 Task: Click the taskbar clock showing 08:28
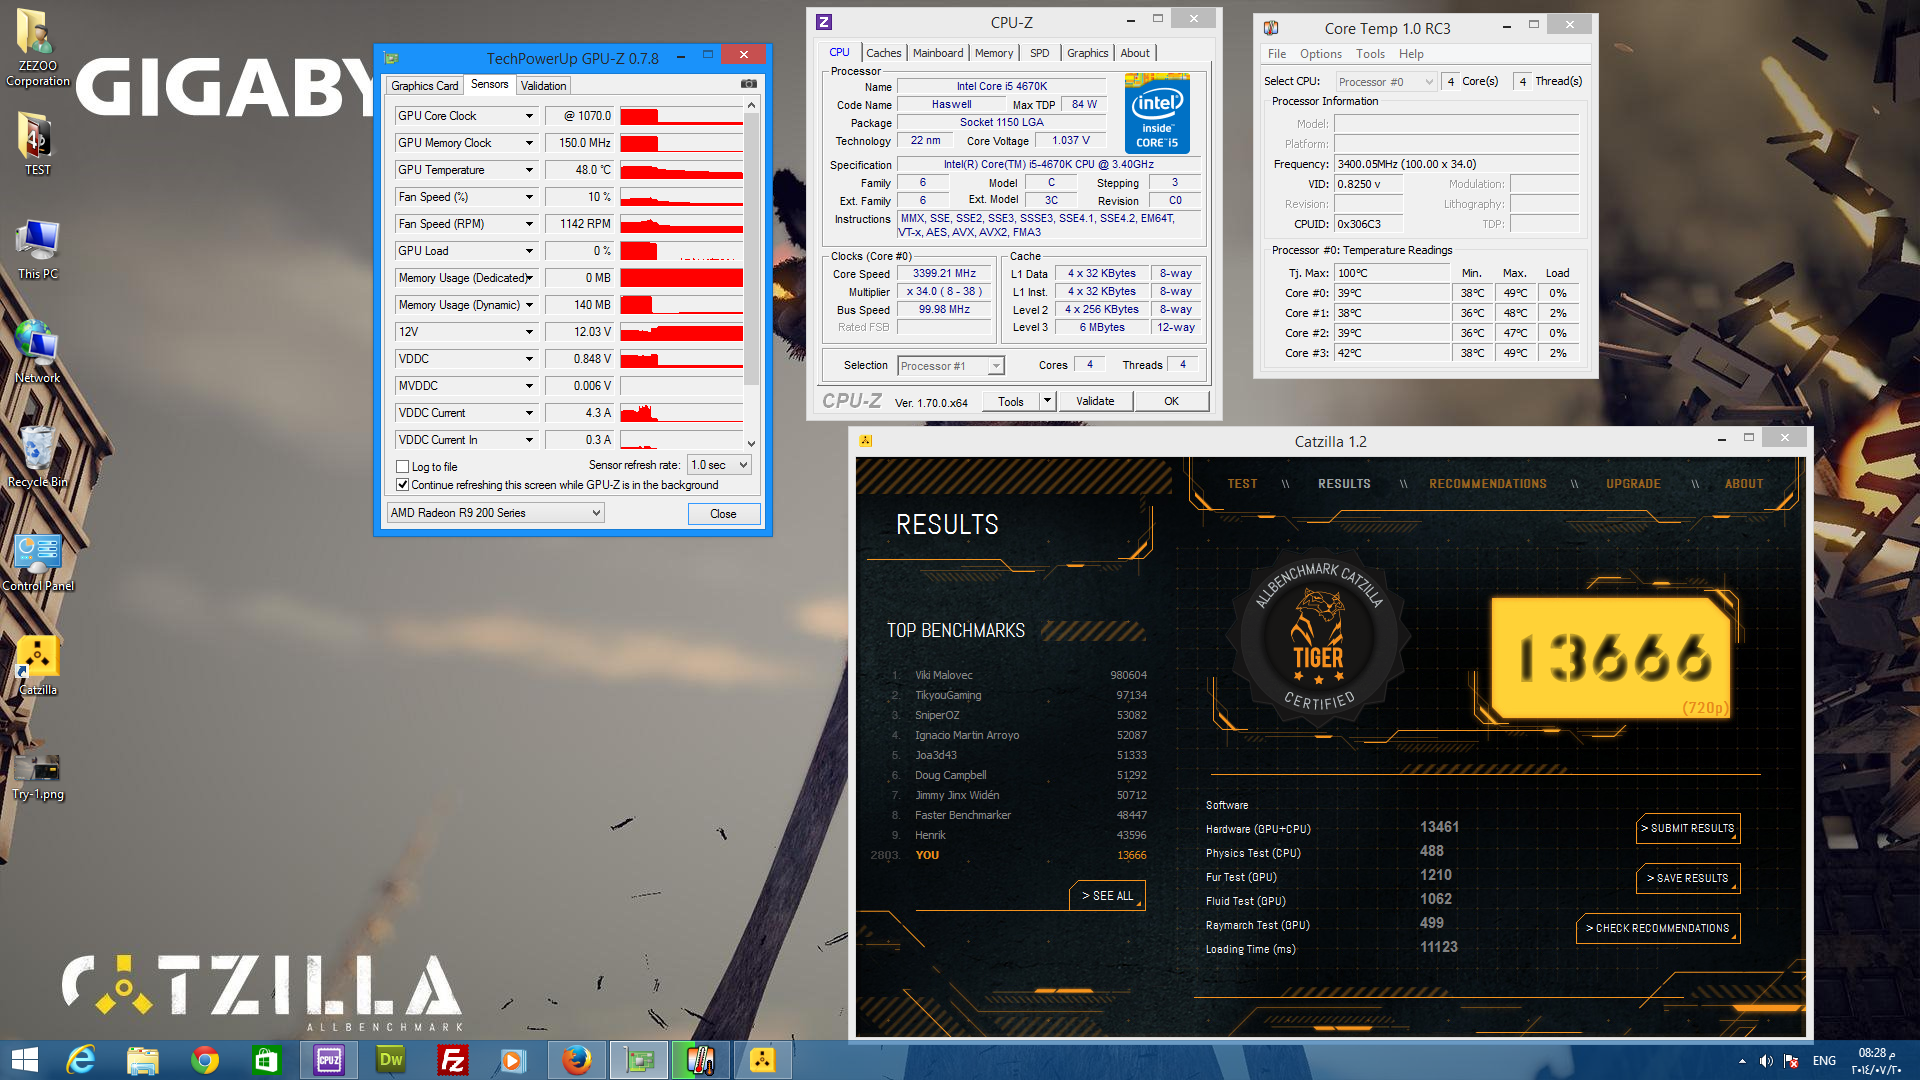coord(1876,1061)
